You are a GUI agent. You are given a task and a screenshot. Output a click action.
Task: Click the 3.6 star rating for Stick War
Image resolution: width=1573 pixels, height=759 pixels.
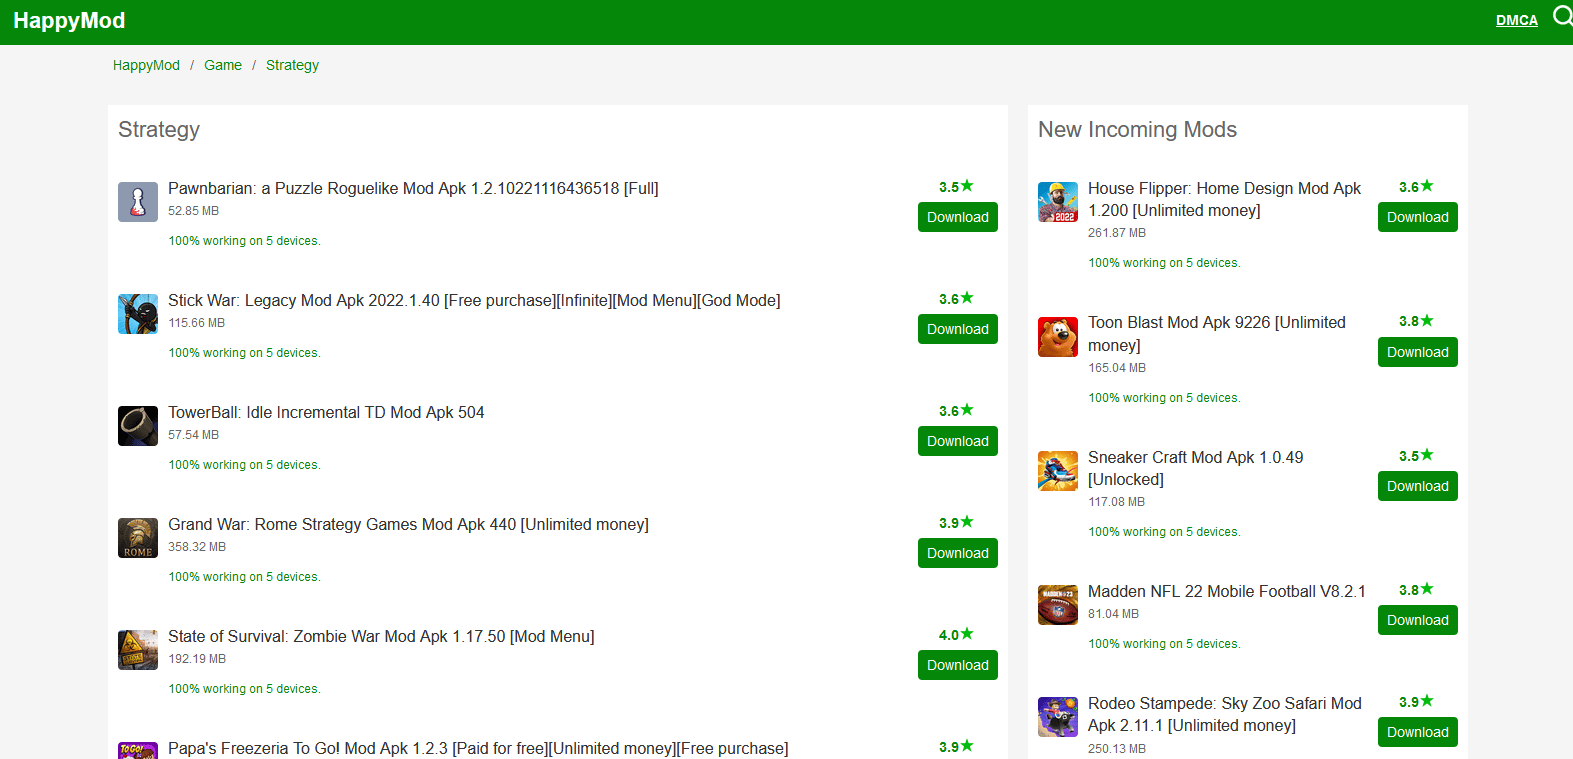(956, 299)
